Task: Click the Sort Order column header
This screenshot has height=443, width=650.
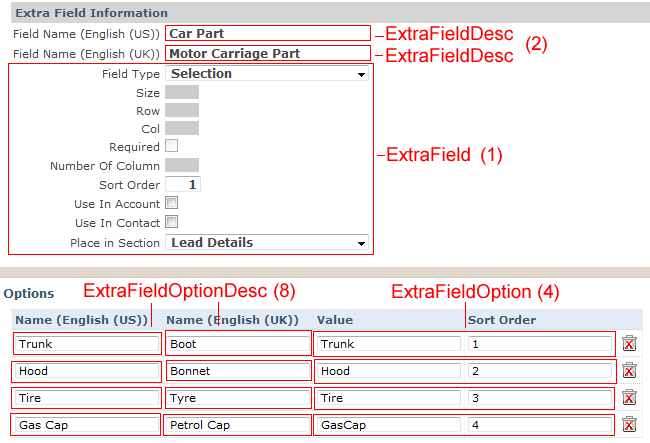Action: (502, 320)
